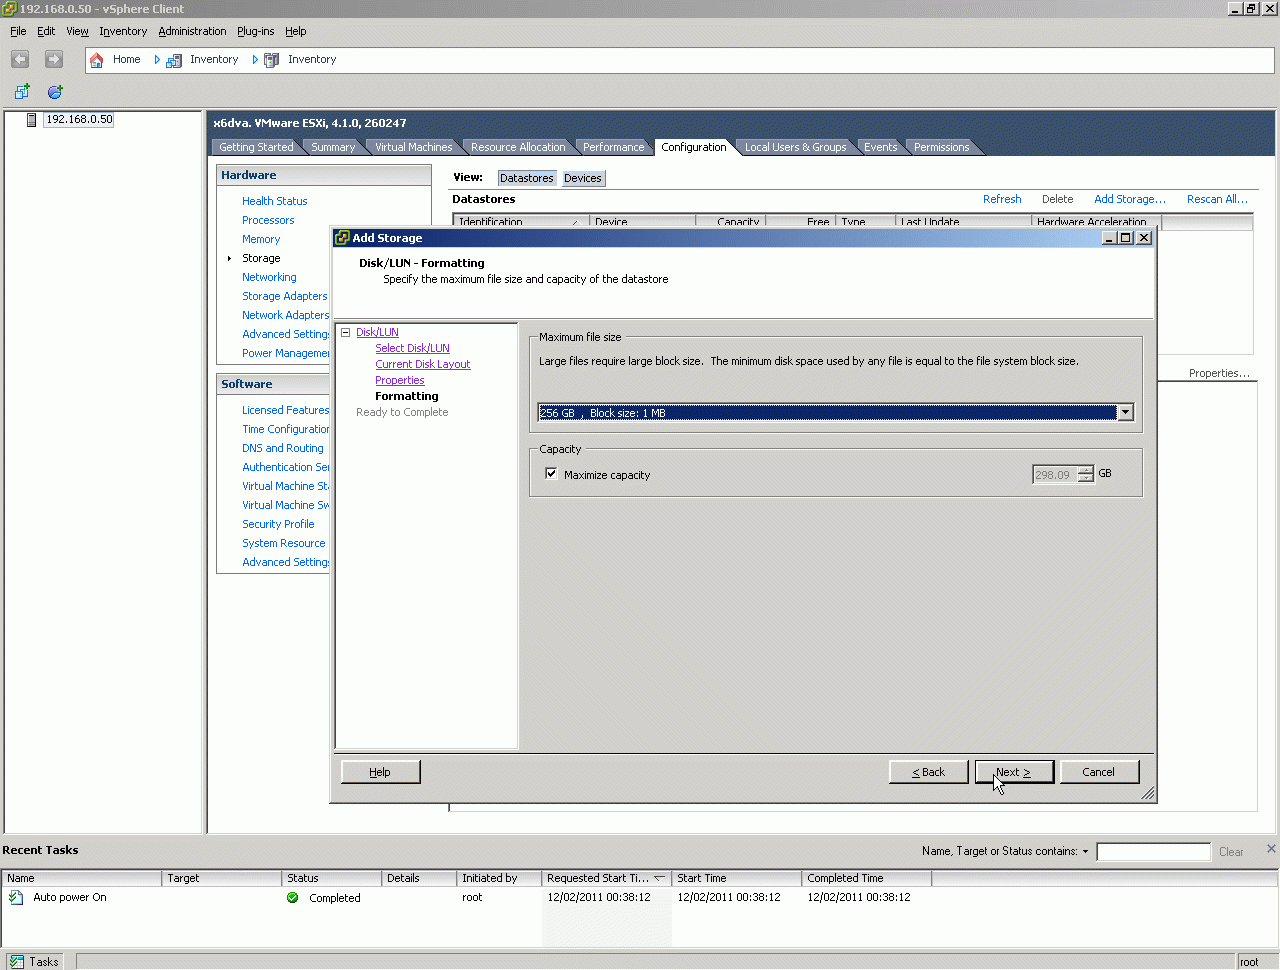The width and height of the screenshot is (1280, 970).
Task: Switch to the Getting Started tab
Action: 256,147
